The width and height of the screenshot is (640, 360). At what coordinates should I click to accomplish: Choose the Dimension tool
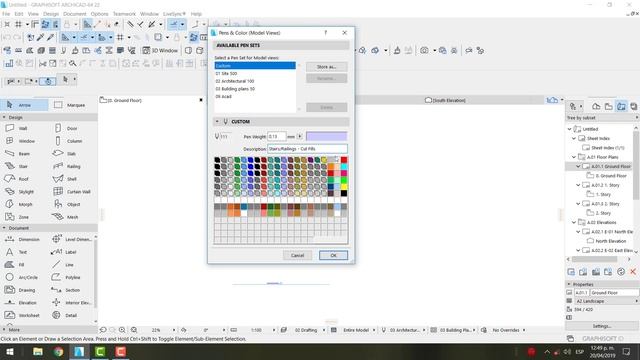(22, 239)
